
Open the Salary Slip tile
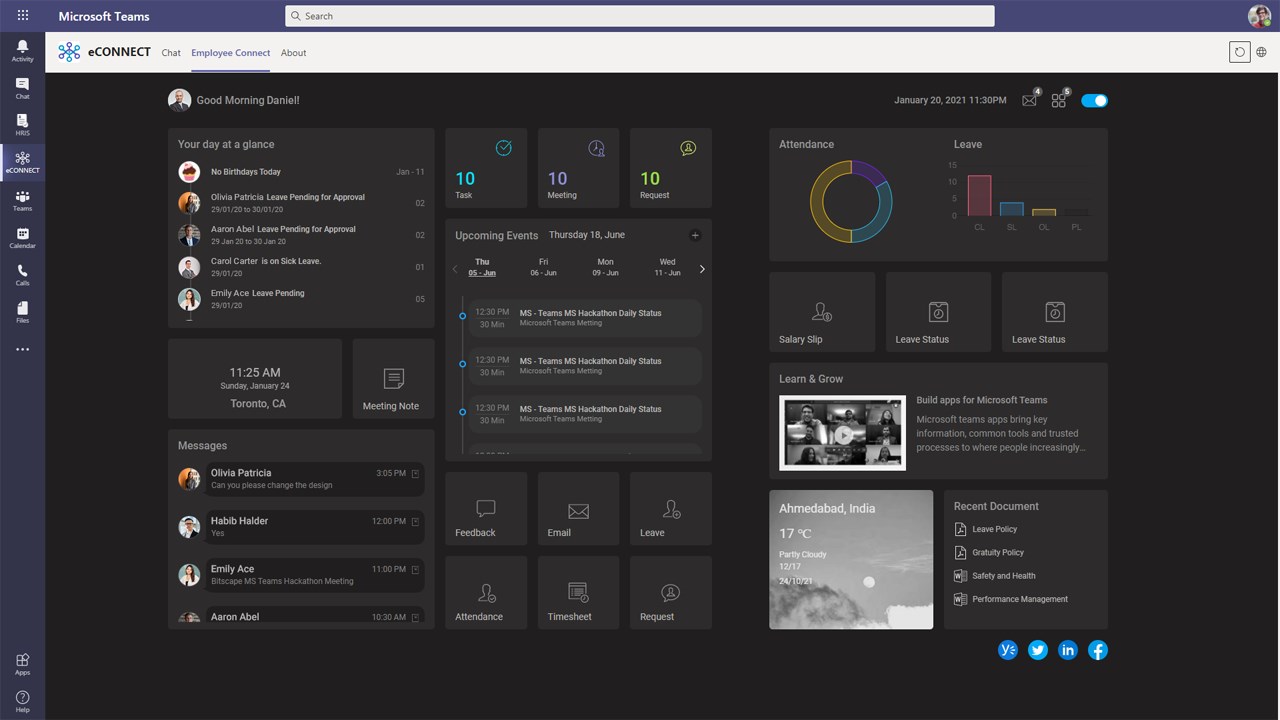[822, 312]
